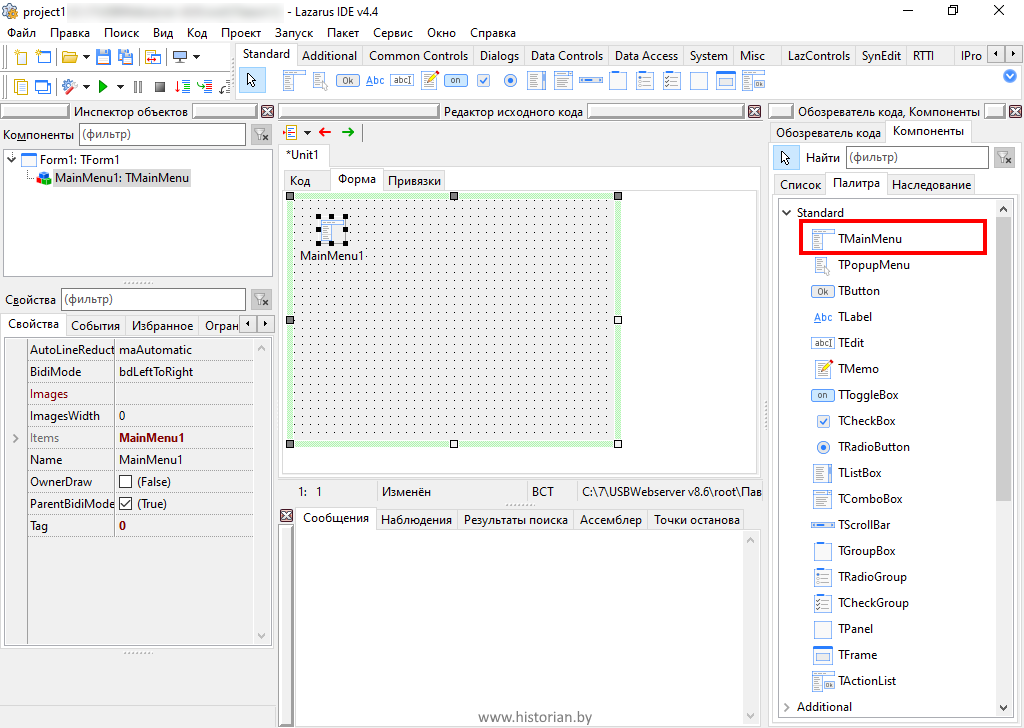
Task: Save the current file with the floppy icon
Action: point(103,57)
